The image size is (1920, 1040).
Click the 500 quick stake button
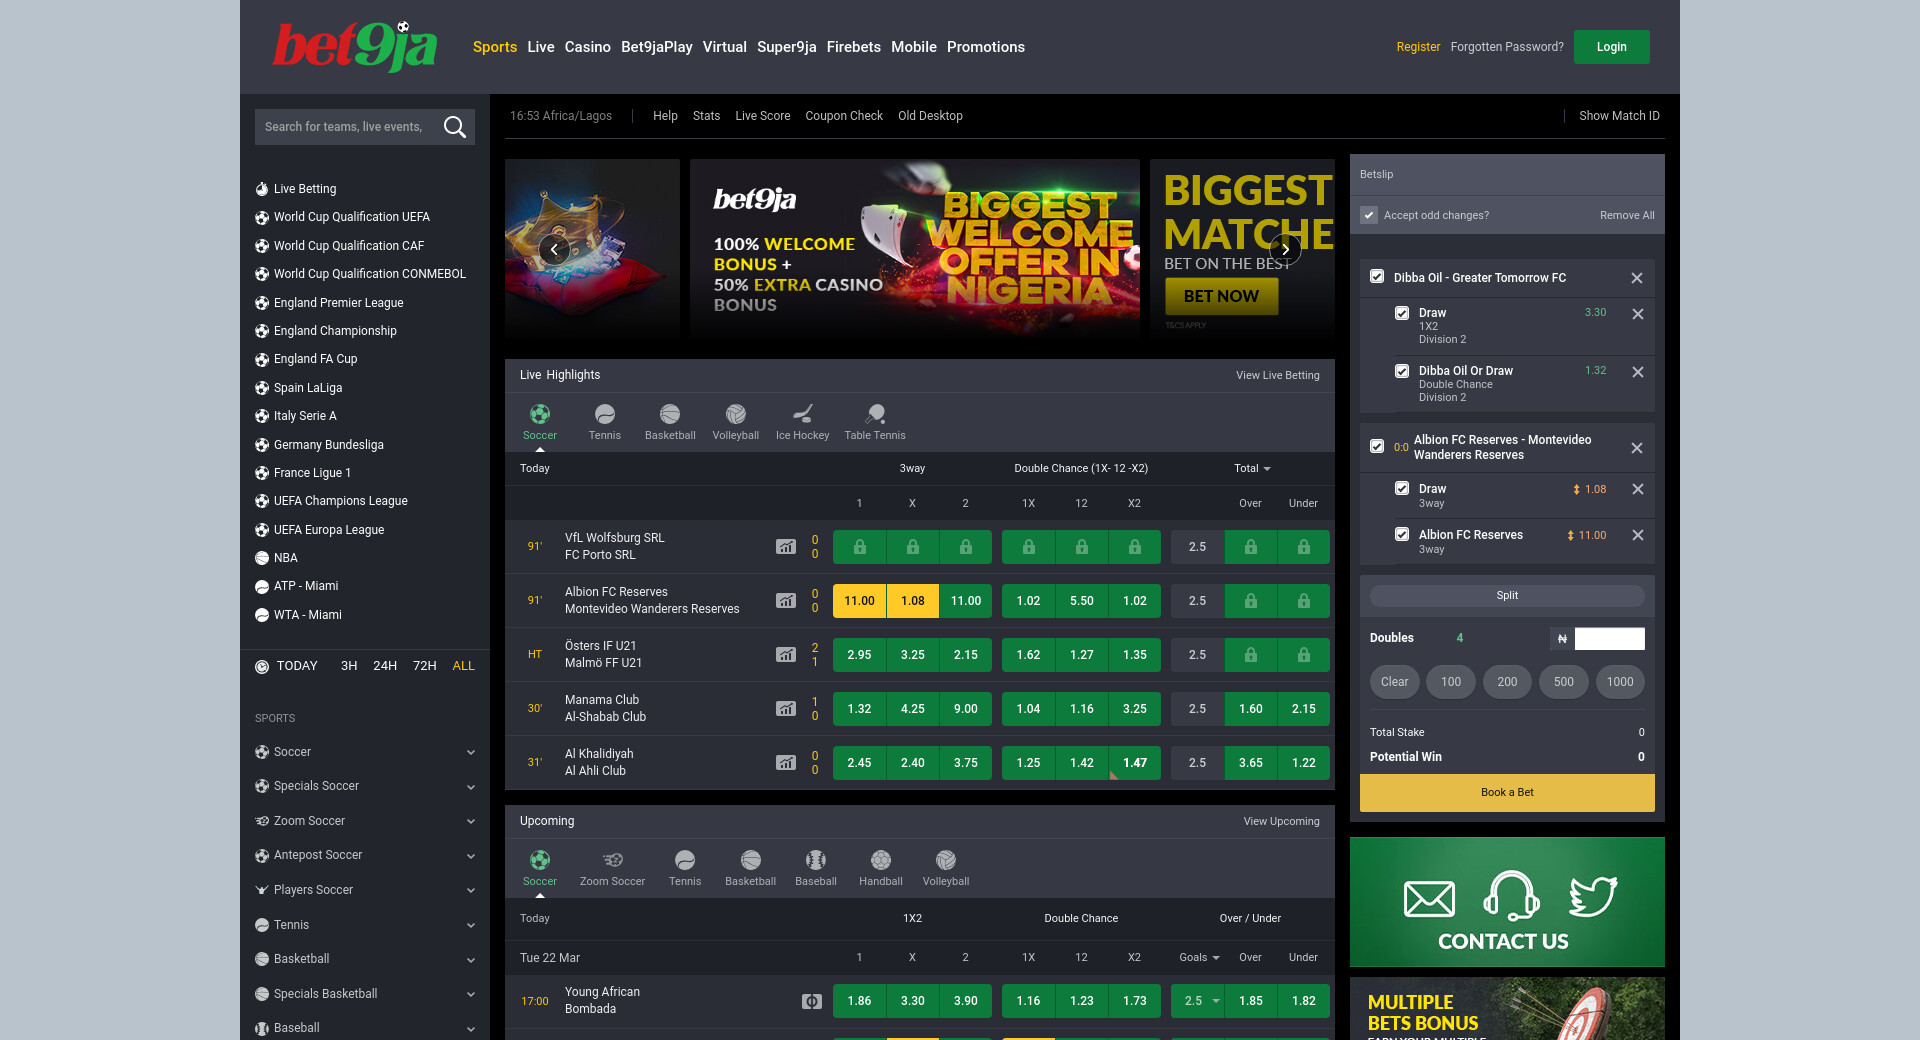pyautogui.click(x=1564, y=682)
